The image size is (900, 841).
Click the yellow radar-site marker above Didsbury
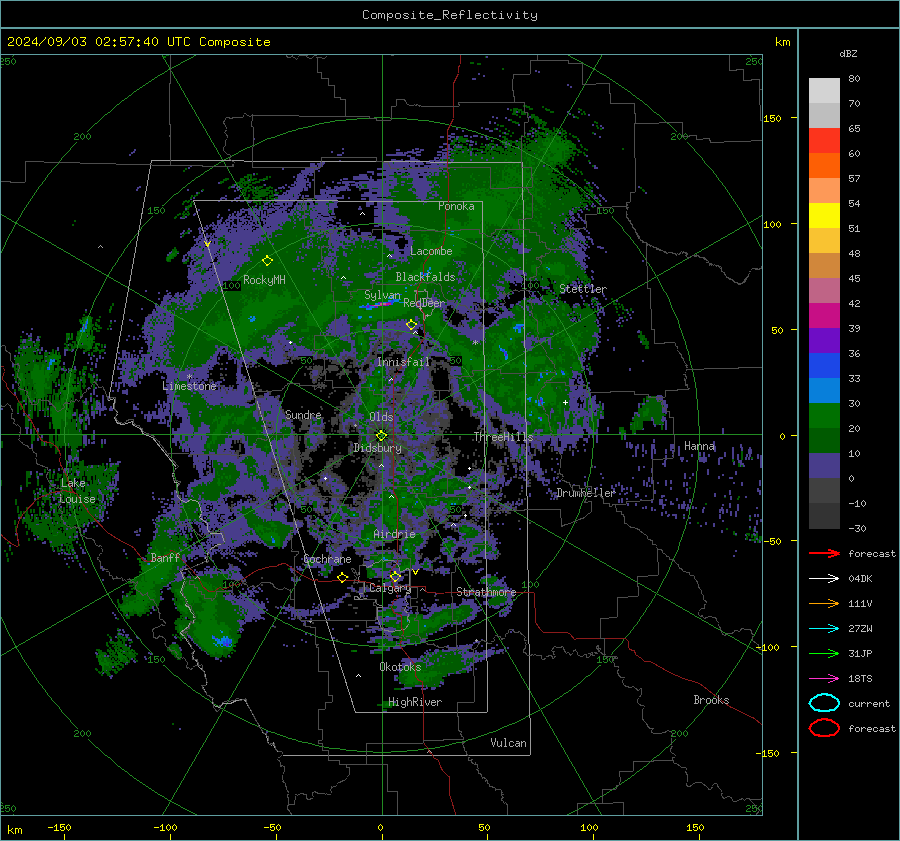pyautogui.click(x=381, y=435)
